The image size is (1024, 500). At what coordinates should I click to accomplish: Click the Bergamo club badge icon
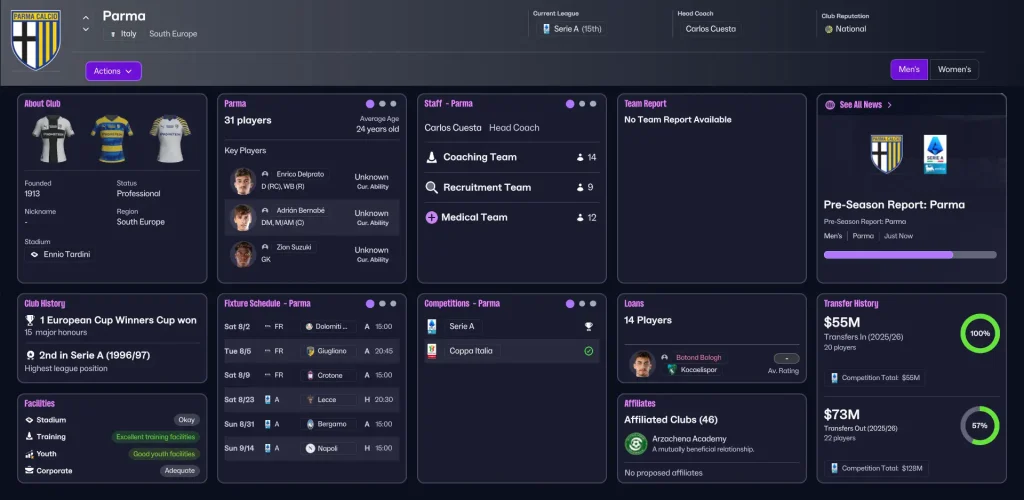[310, 424]
